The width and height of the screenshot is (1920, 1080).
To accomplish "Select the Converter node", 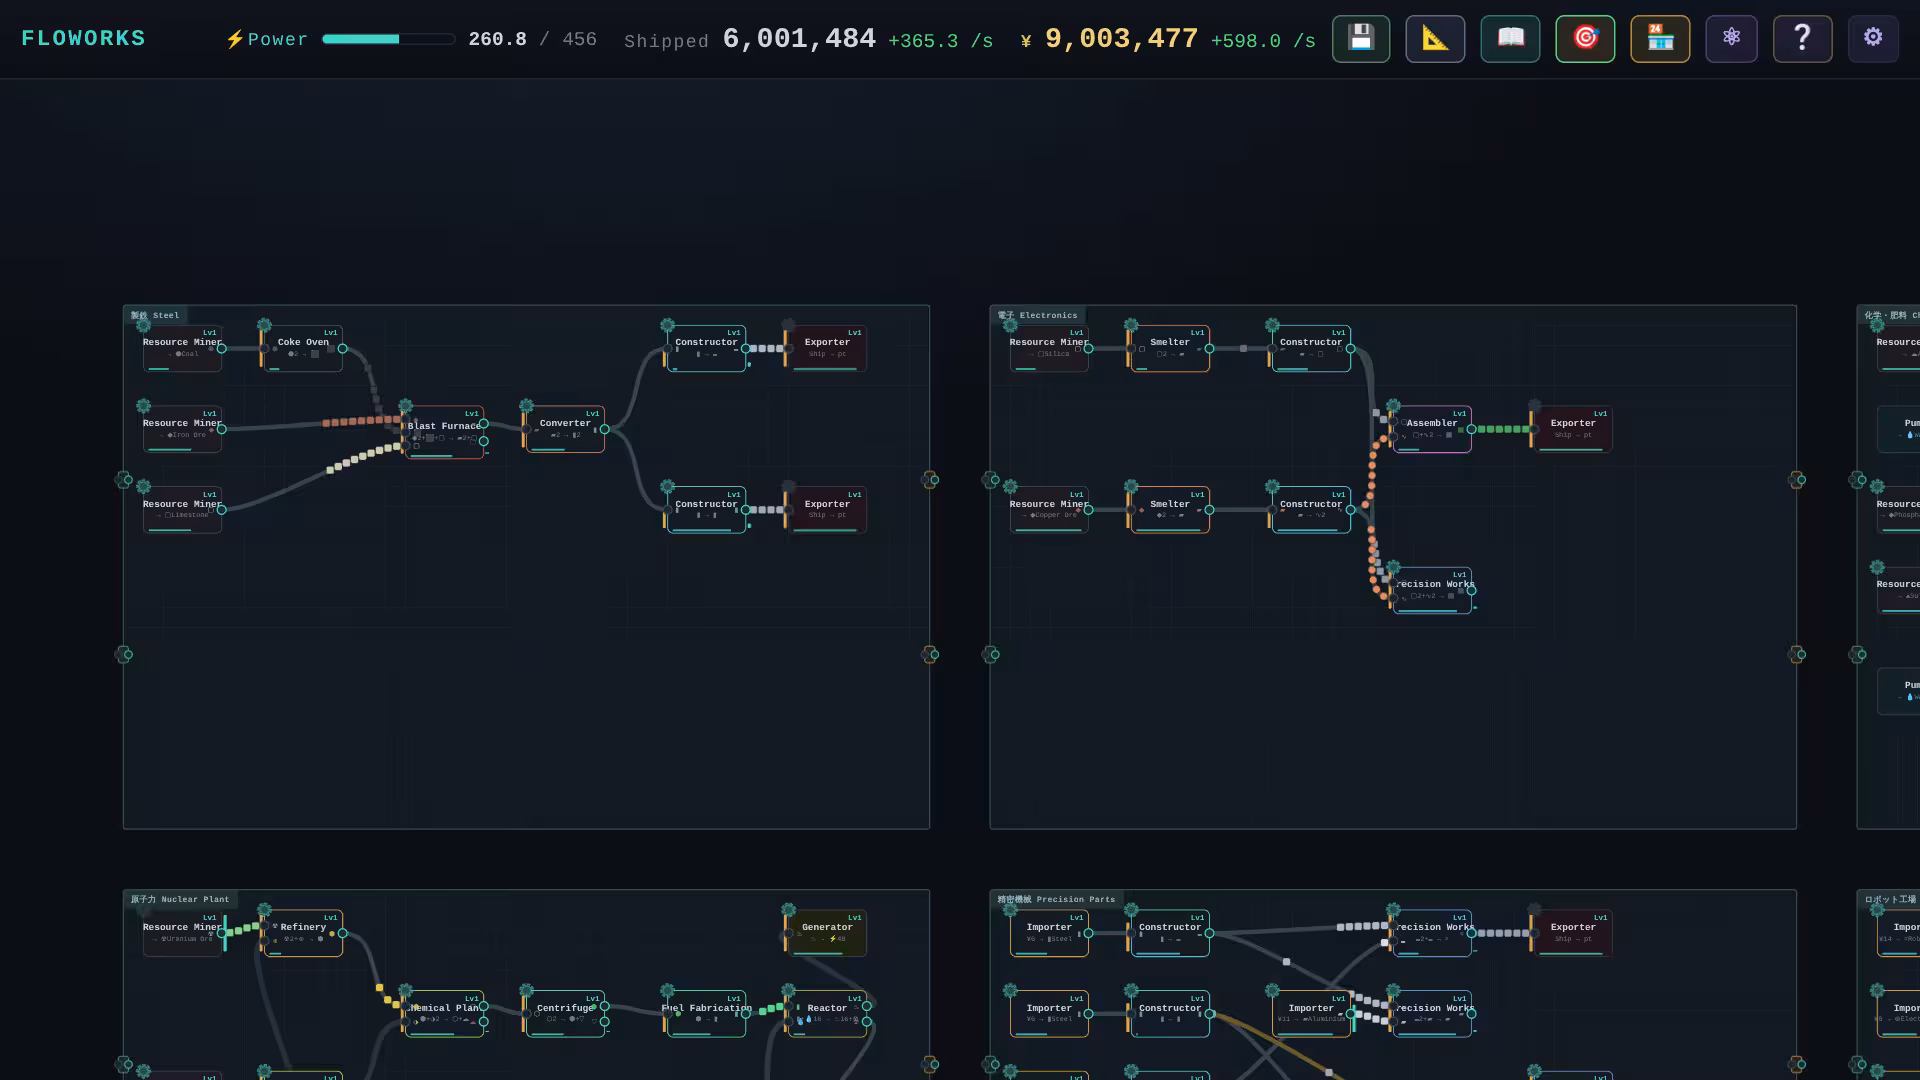I will (x=565, y=429).
